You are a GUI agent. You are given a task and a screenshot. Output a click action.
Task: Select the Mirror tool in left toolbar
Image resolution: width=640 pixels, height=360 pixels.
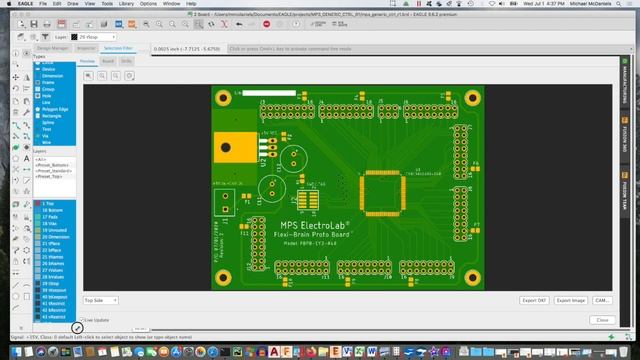point(27,77)
